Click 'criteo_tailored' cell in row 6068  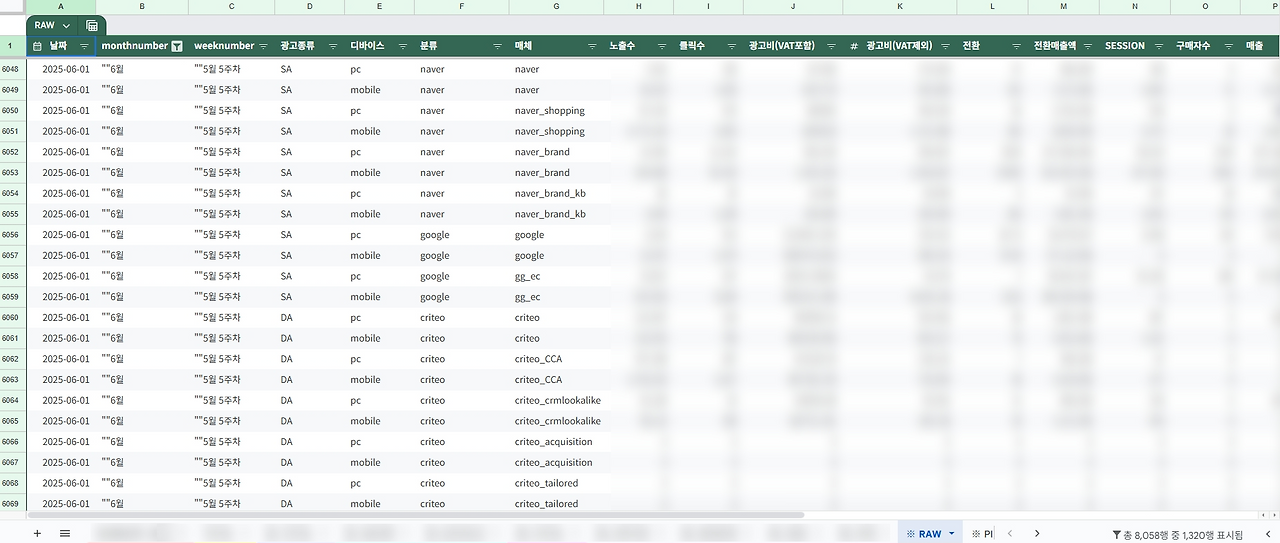(556, 484)
